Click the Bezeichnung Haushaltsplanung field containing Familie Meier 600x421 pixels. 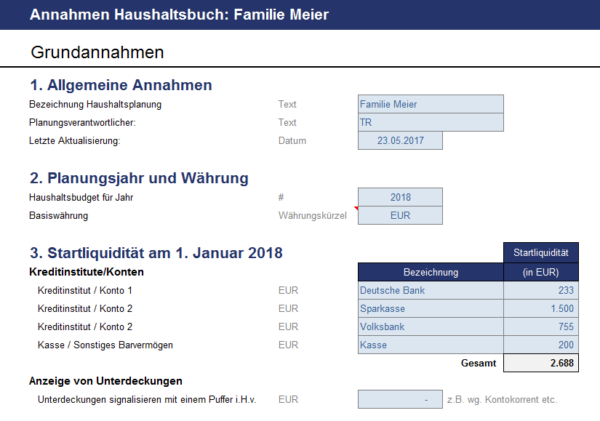[x=430, y=104]
